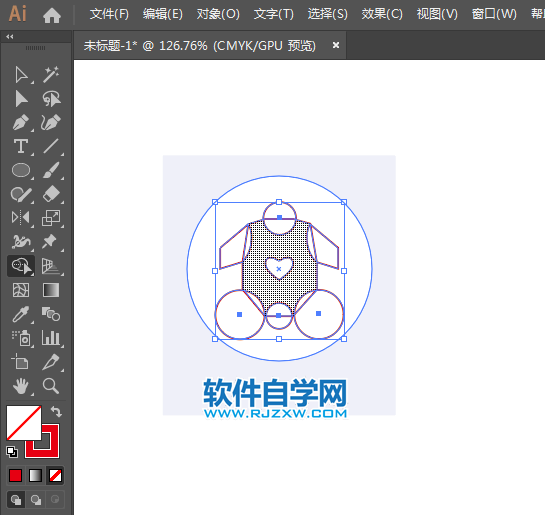Apply Gradient mode button
Screen dimensions: 545x515
click(x=35, y=475)
